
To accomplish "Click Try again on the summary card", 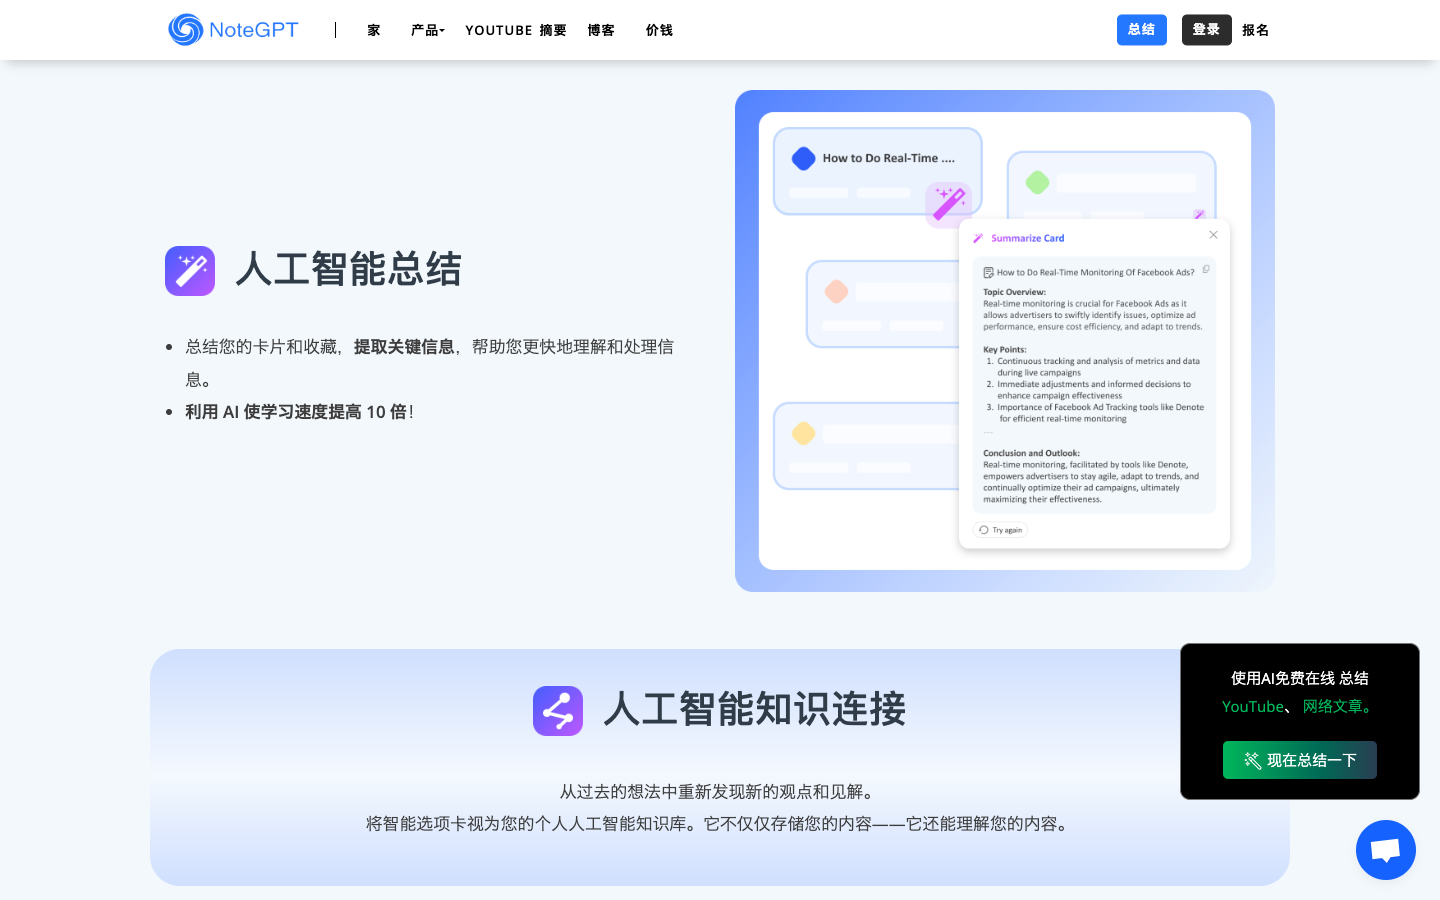I will (1000, 530).
